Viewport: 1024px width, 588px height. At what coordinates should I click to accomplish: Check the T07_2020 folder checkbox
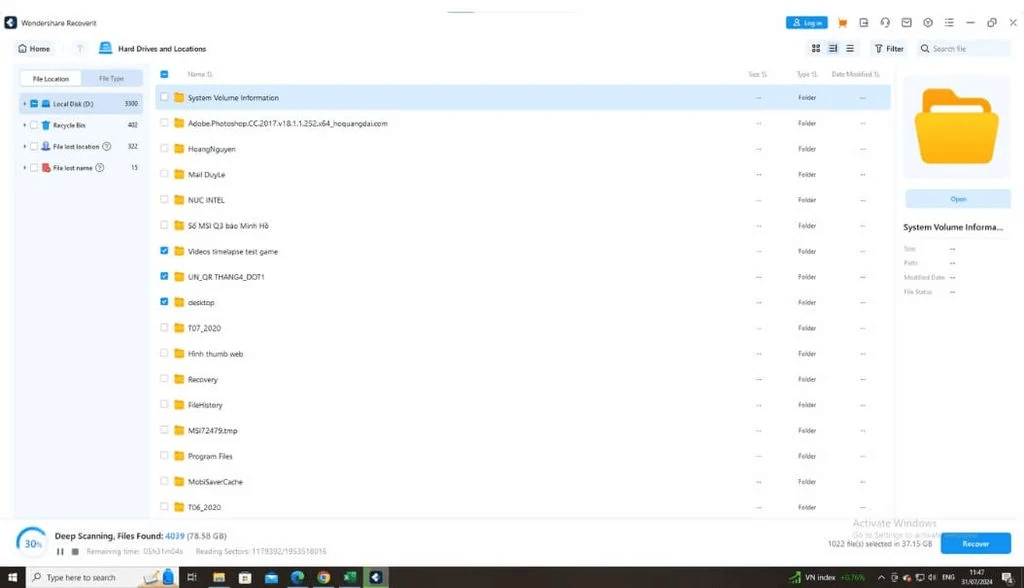point(164,327)
